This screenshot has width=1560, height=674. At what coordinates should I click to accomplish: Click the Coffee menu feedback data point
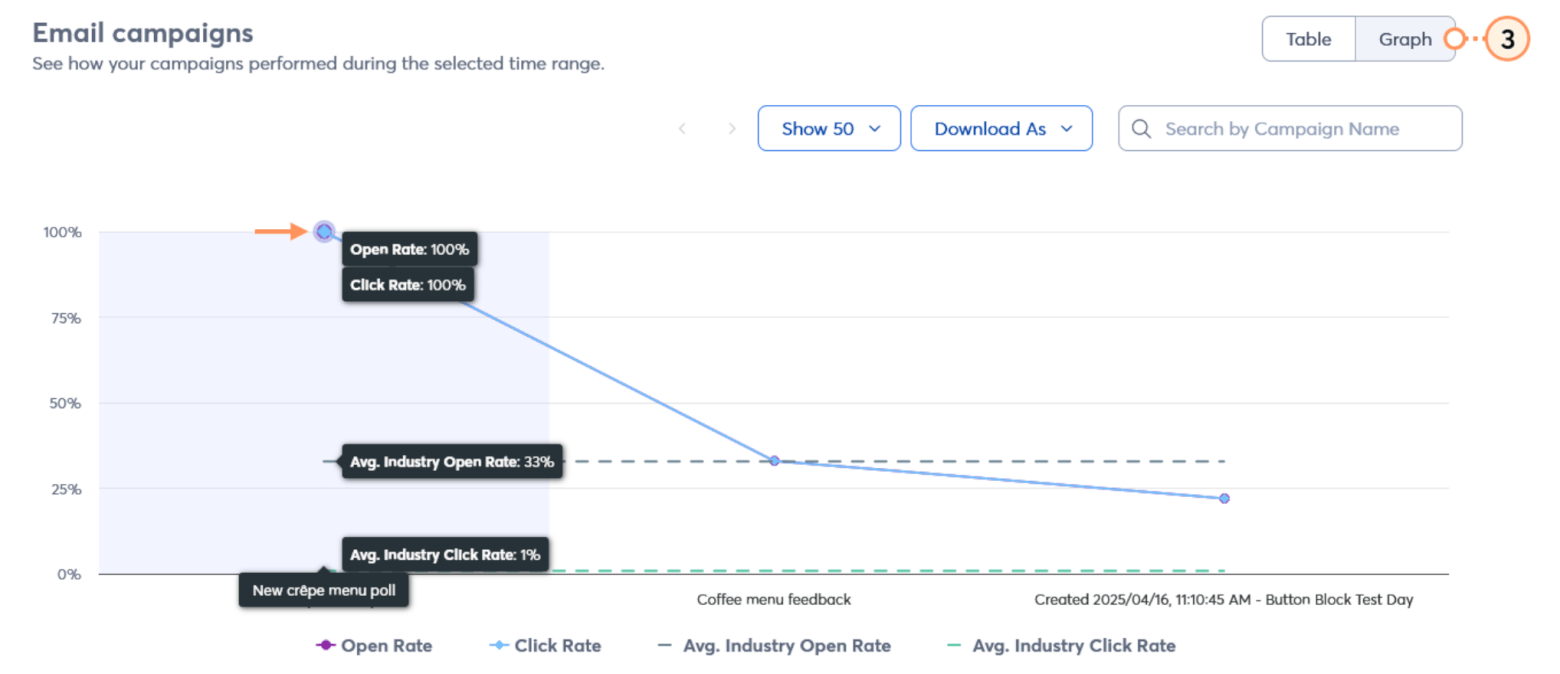(774, 460)
